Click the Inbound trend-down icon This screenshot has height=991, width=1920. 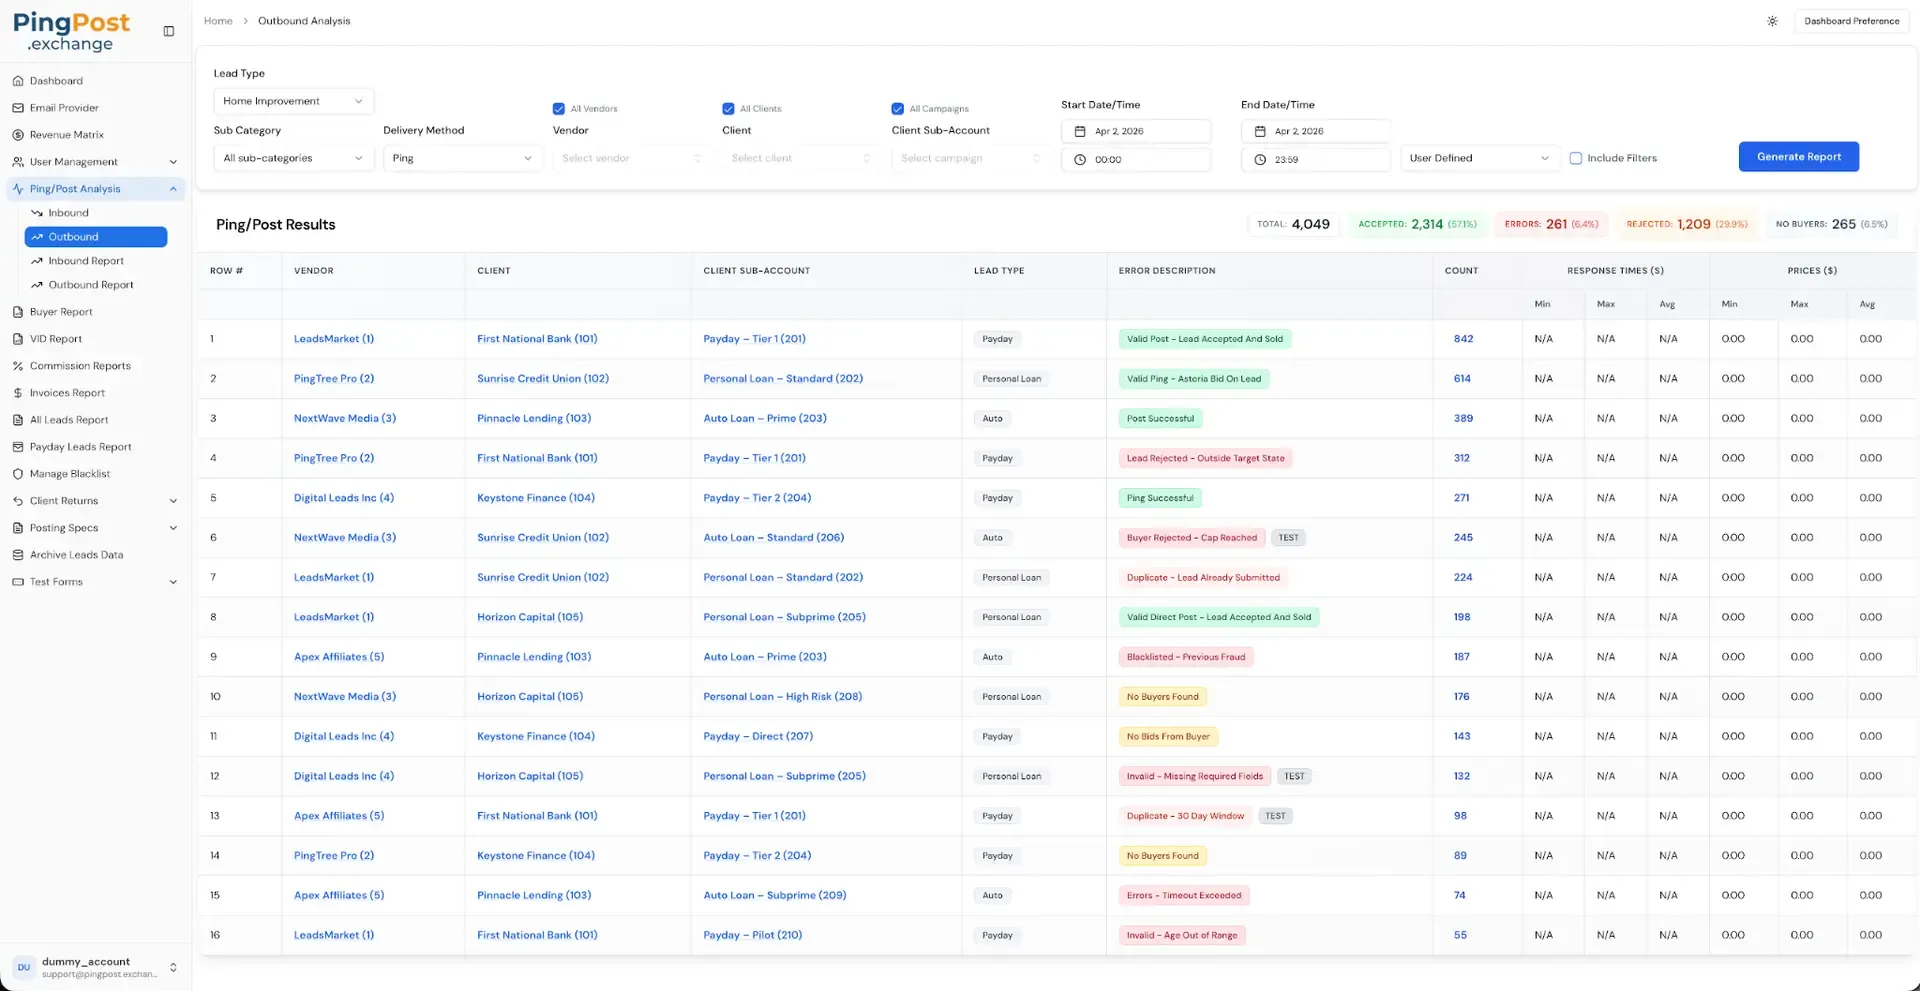37,213
